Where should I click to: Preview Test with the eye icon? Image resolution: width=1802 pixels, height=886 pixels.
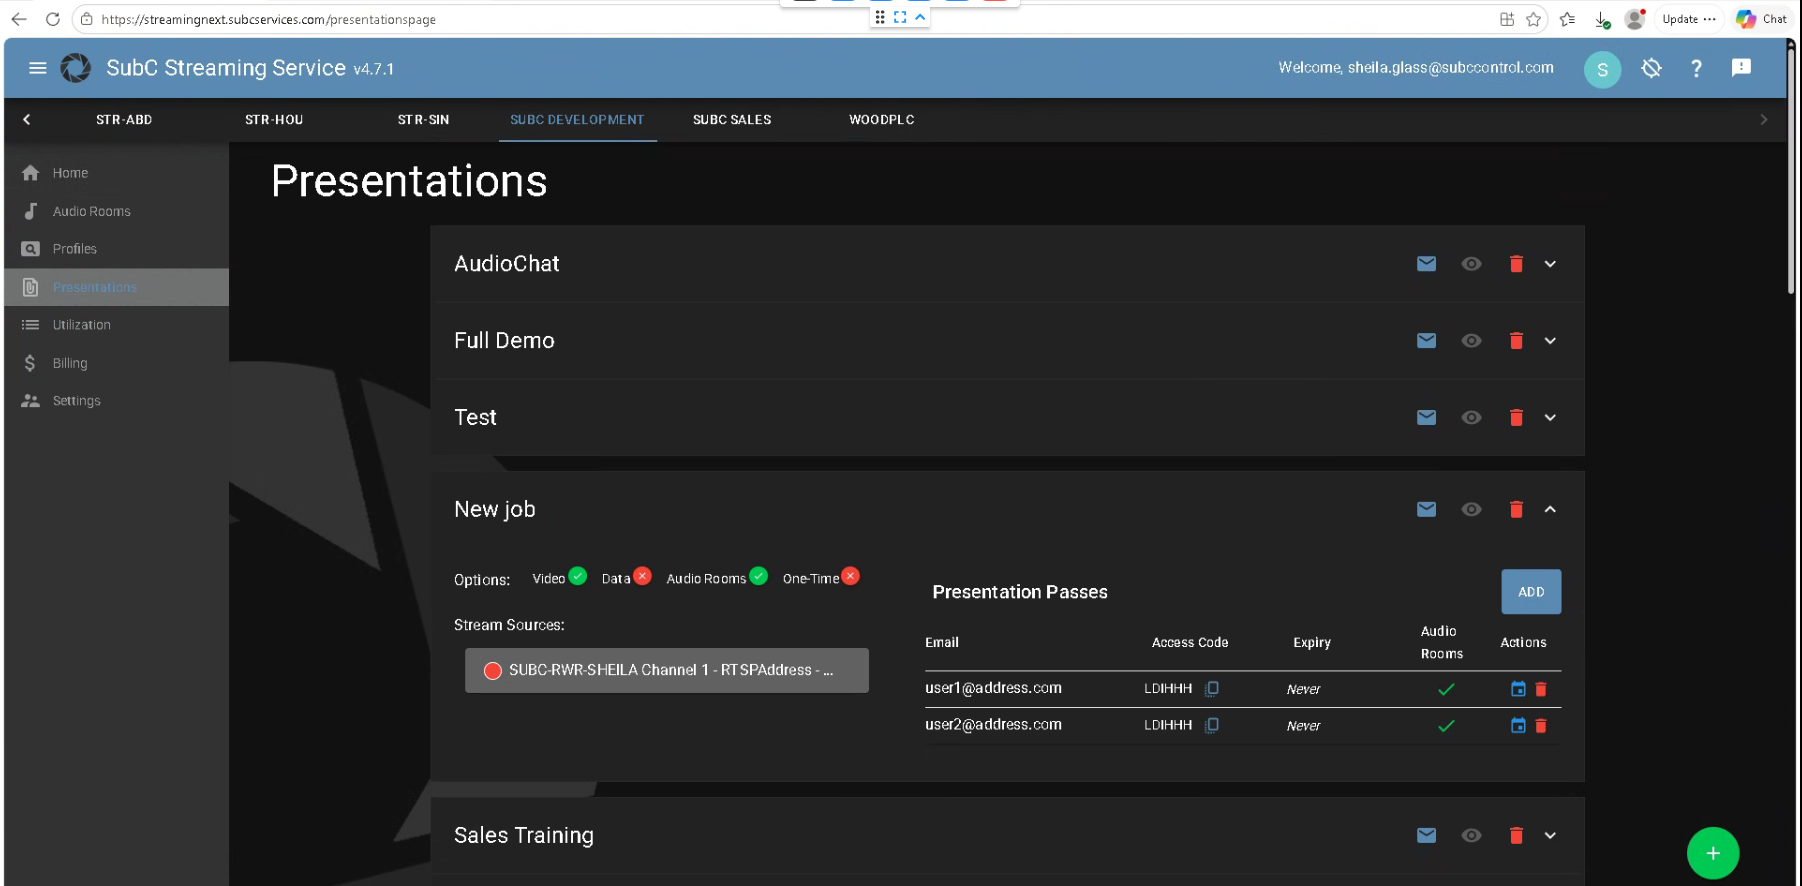tap(1471, 418)
